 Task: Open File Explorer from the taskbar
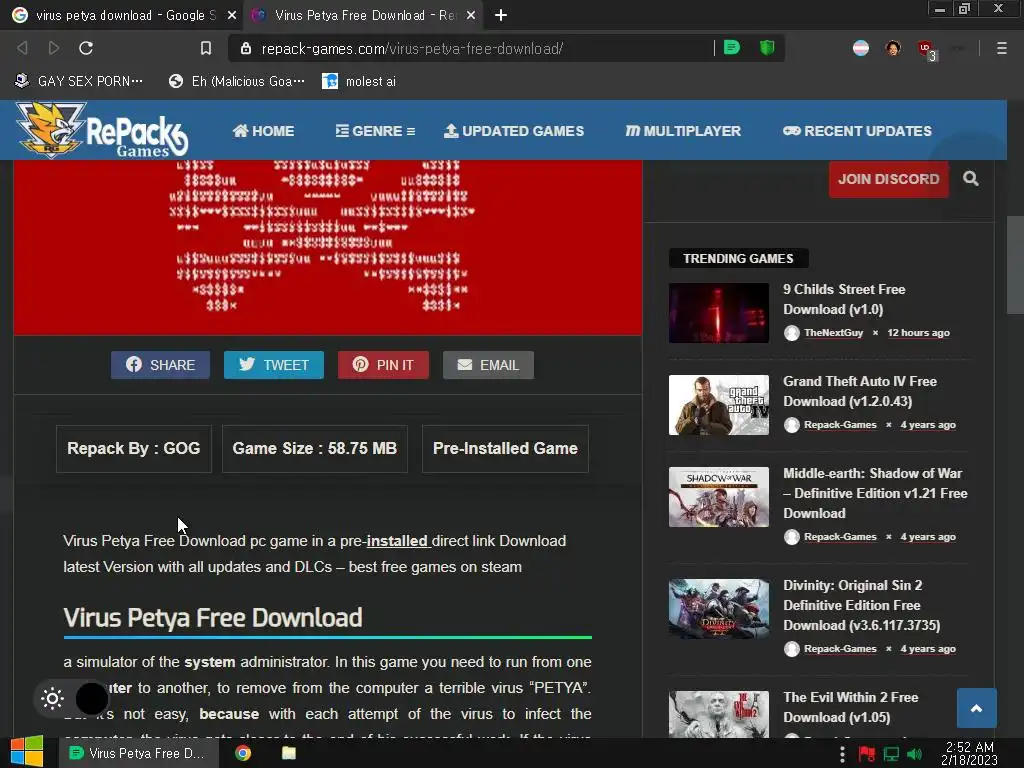coord(288,753)
